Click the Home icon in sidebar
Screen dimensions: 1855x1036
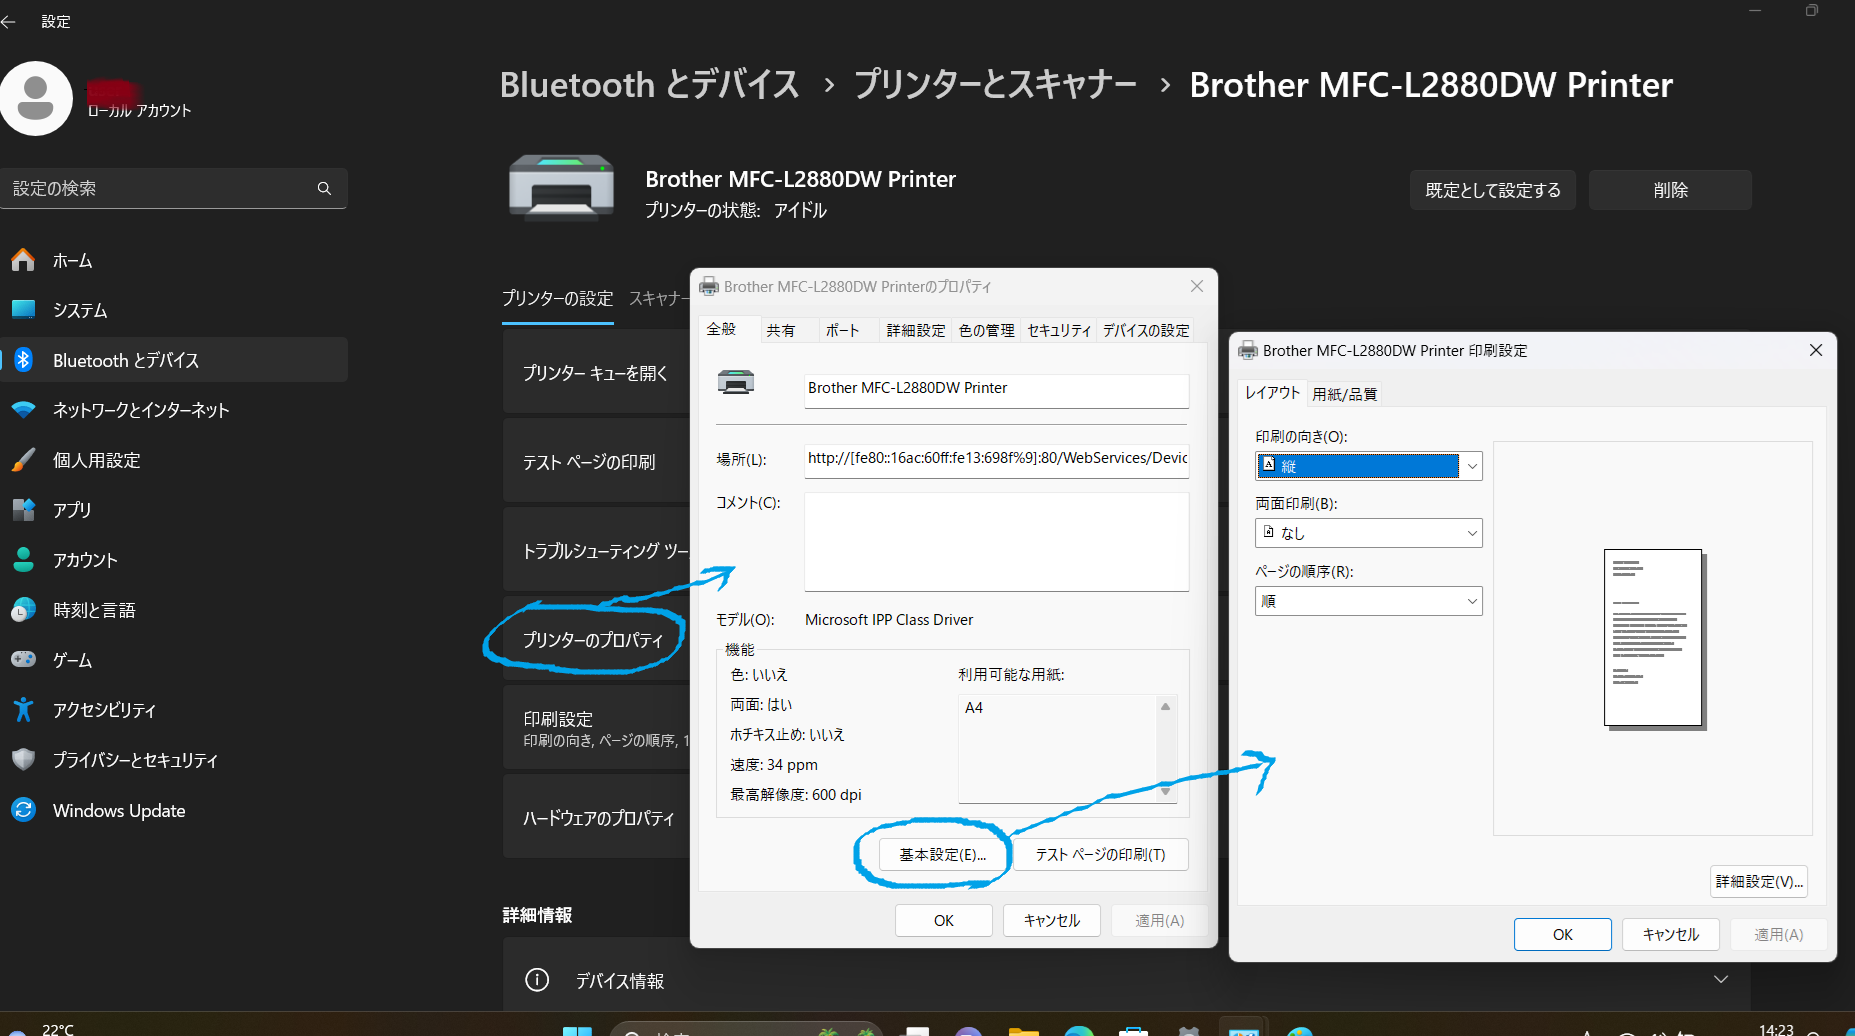[x=23, y=260]
